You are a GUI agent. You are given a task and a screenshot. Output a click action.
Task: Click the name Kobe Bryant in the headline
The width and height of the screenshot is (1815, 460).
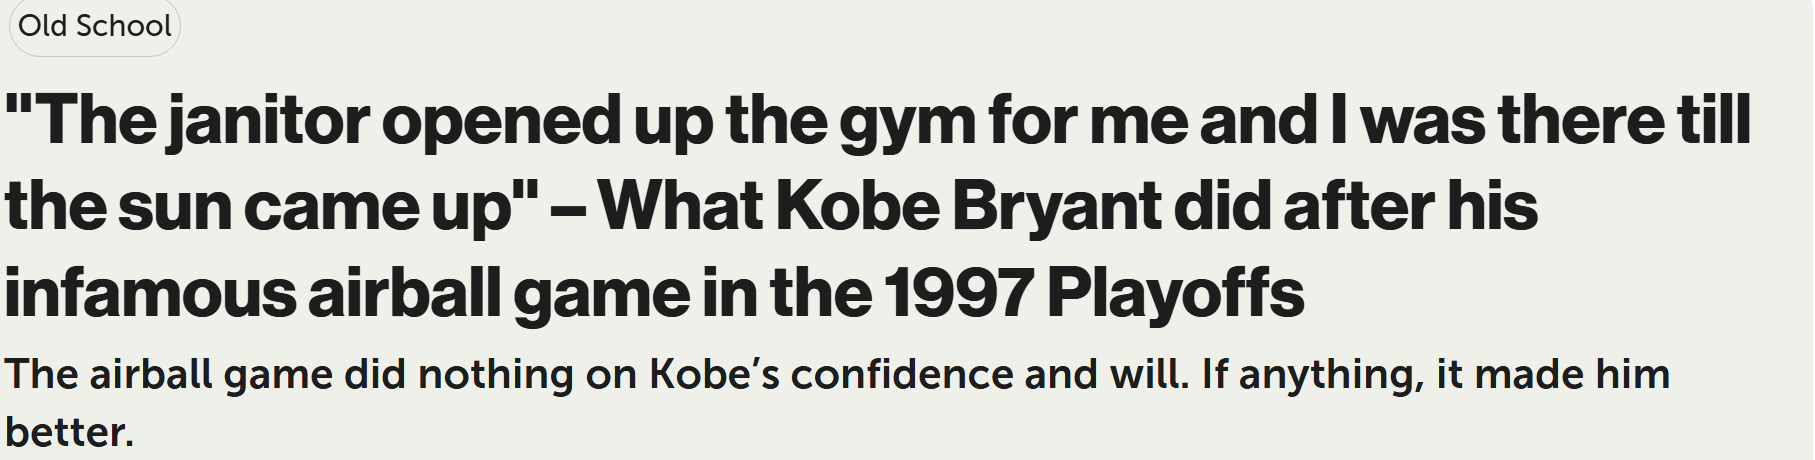click(x=966, y=207)
